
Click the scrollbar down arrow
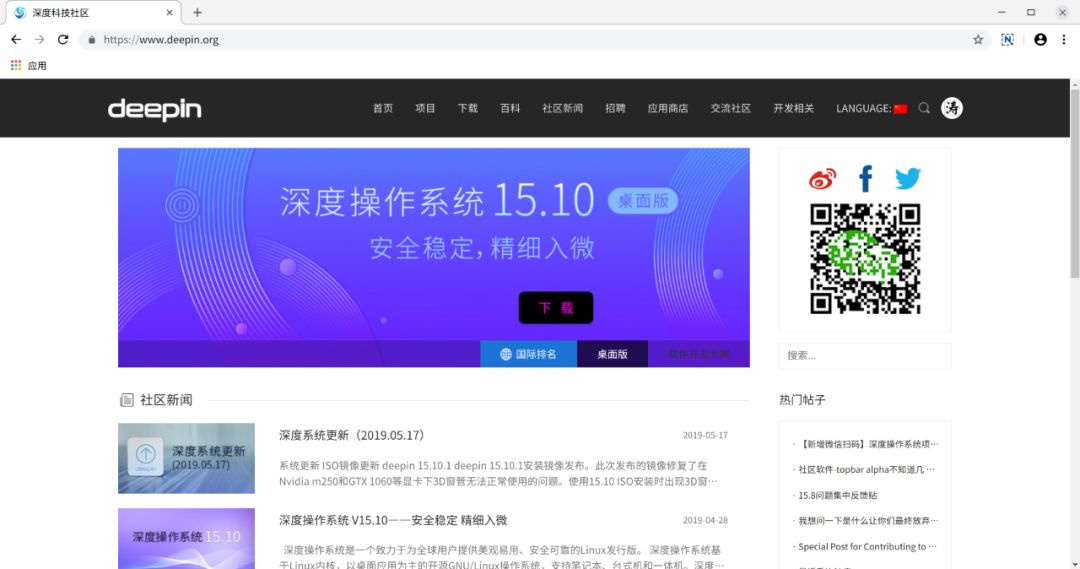[1074, 564]
